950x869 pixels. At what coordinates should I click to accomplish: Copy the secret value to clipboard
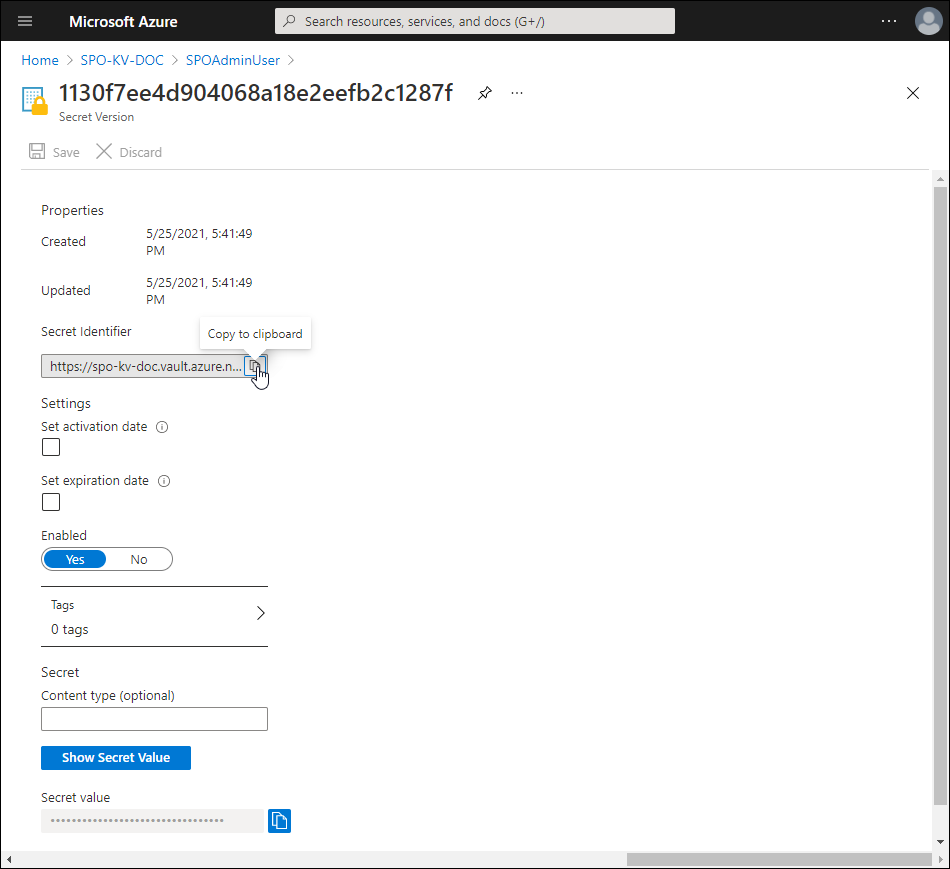pos(280,821)
